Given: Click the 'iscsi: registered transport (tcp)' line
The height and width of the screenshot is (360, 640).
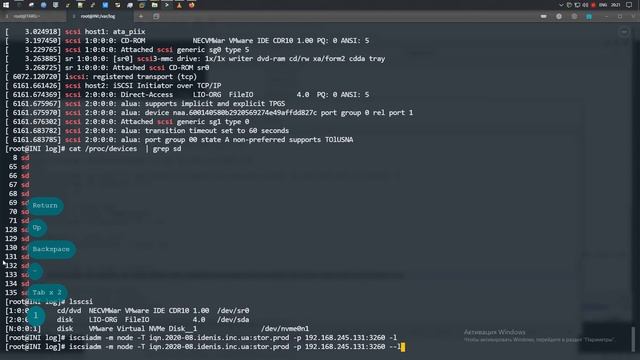Looking at the screenshot, I should tap(131, 77).
